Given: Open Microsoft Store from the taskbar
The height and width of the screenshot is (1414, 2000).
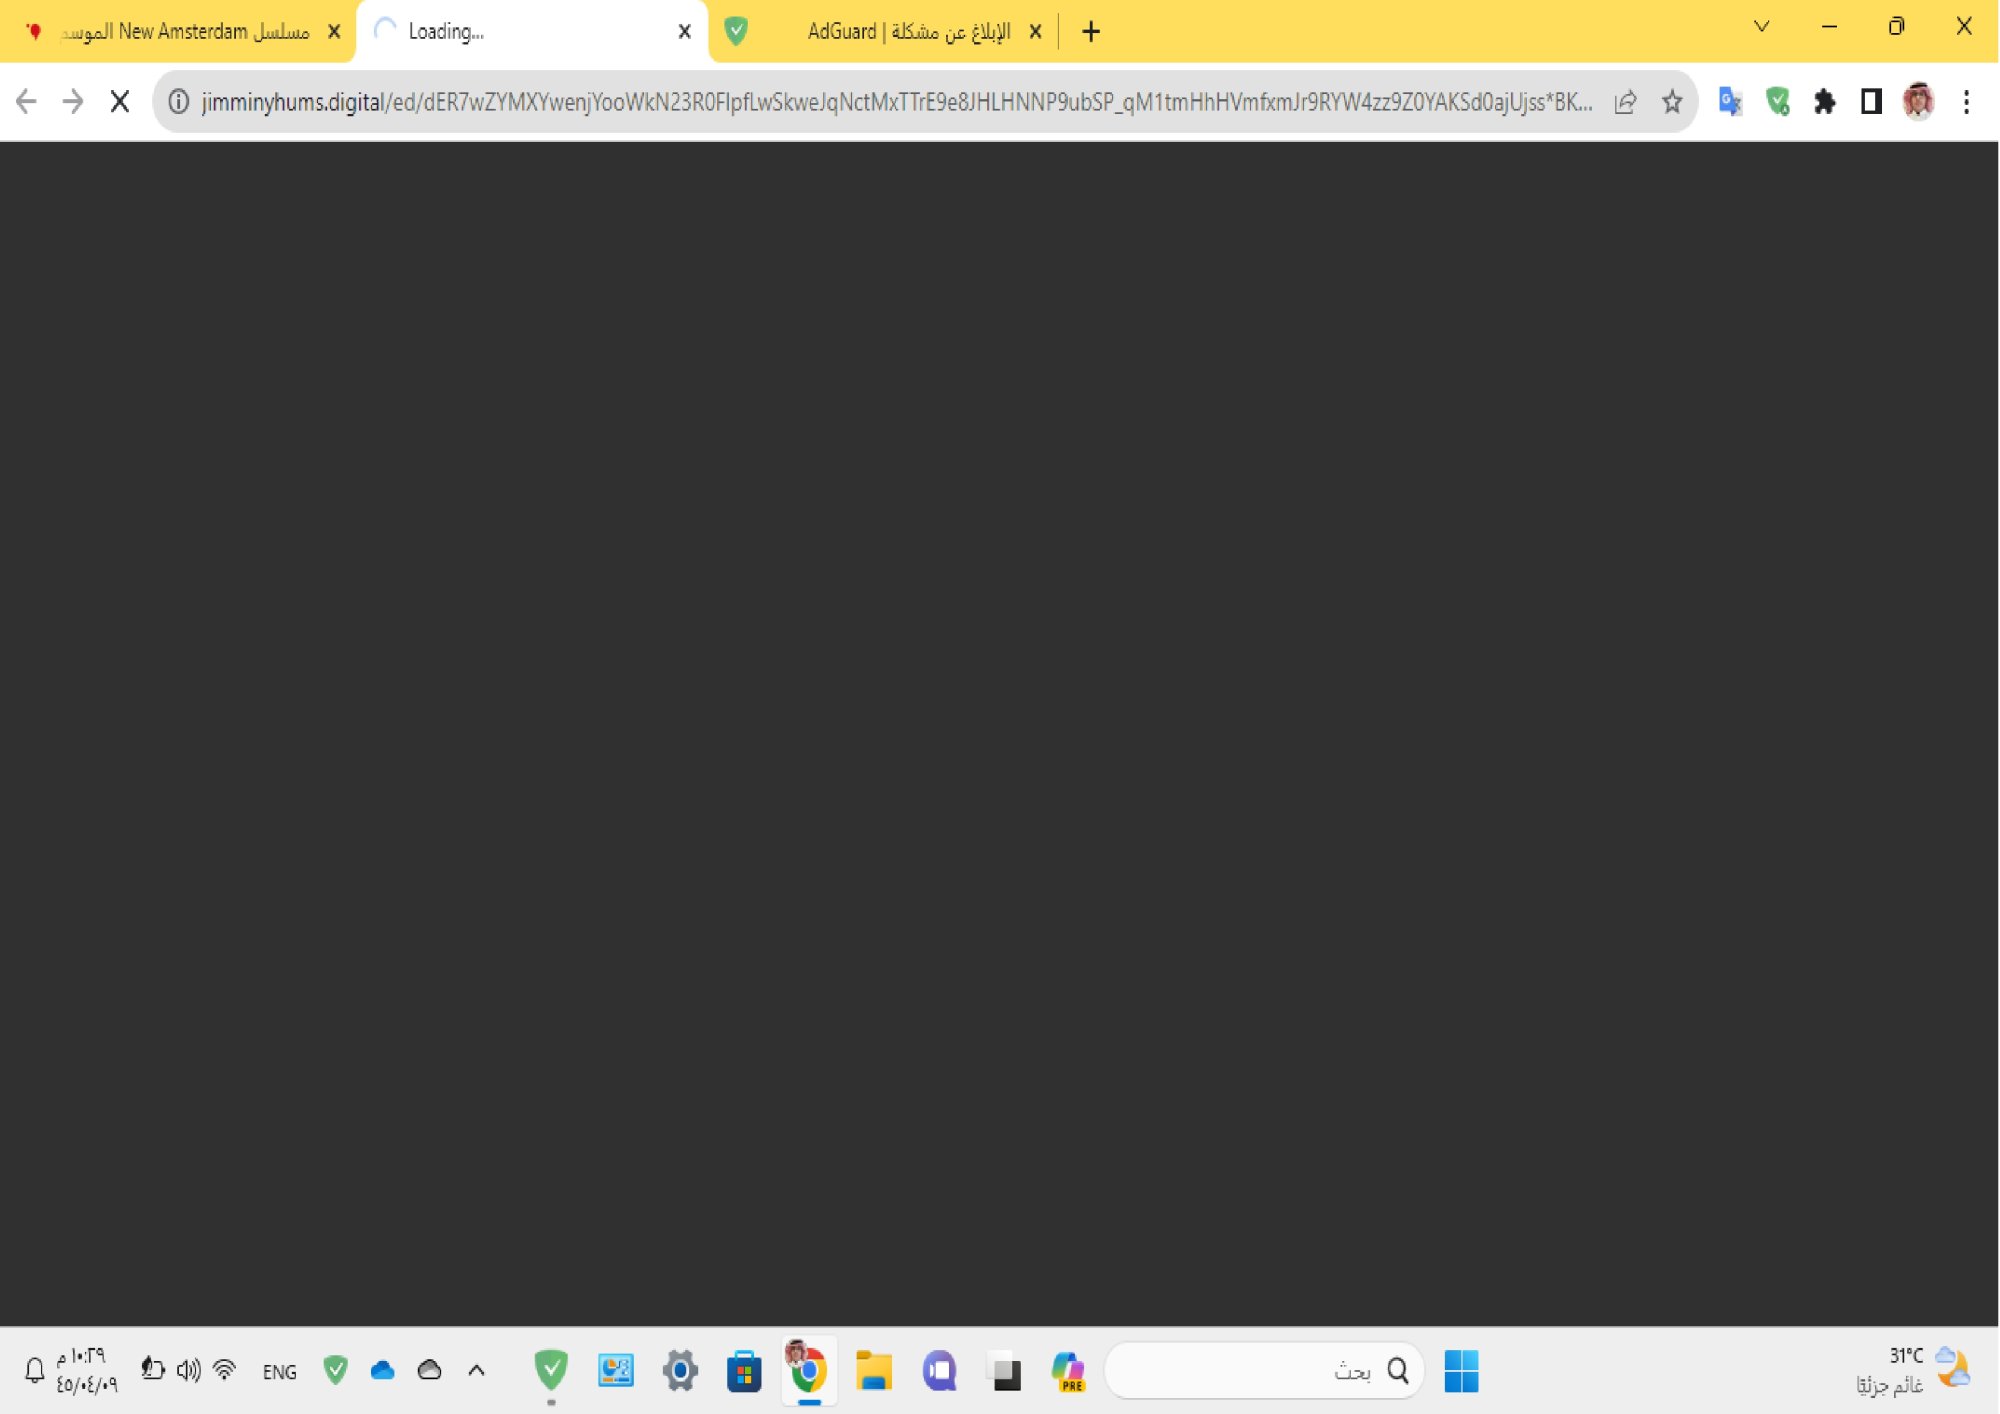Looking at the screenshot, I should (745, 1371).
